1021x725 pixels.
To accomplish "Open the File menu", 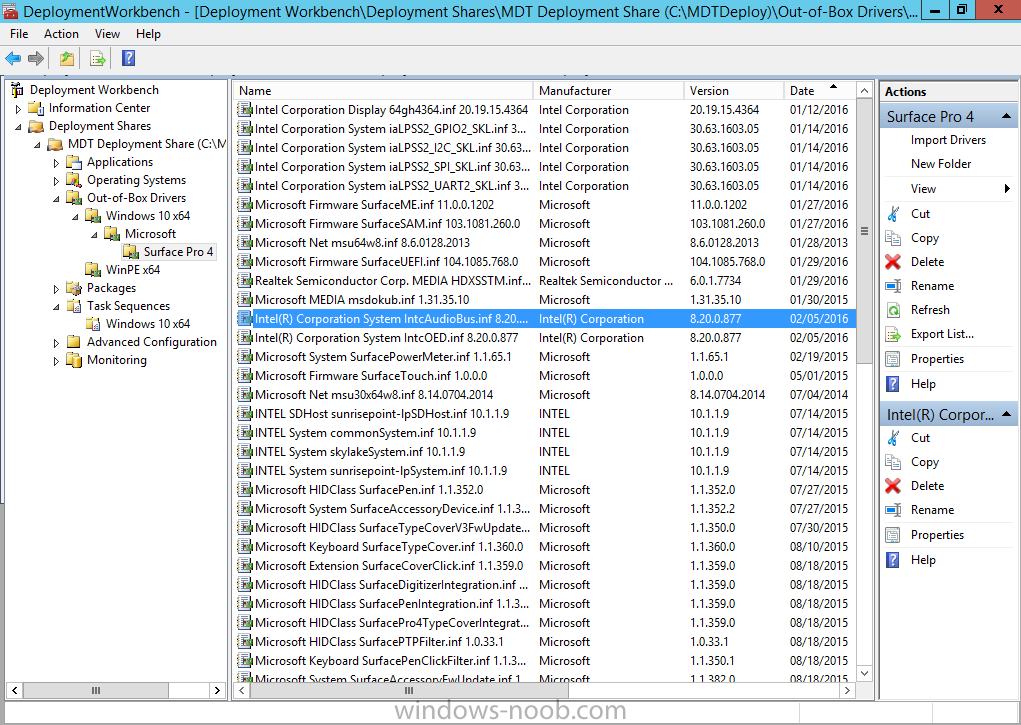I will pos(20,34).
